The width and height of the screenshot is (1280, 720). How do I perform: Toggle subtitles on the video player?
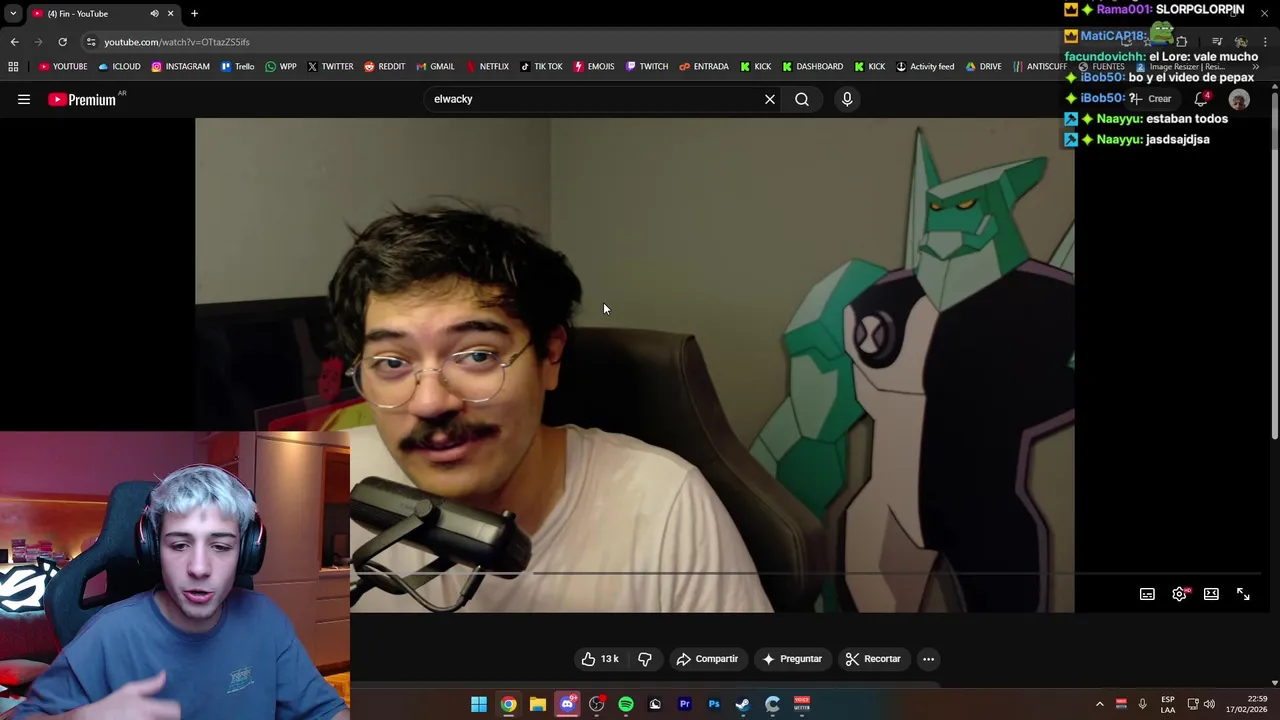pyautogui.click(x=1147, y=594)
